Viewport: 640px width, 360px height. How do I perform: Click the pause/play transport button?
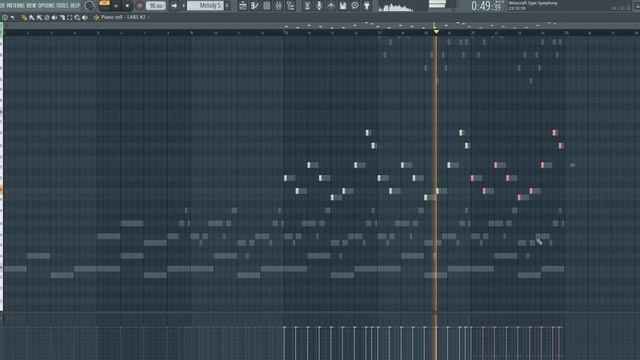pyautogui.click(x=116, y=6)
